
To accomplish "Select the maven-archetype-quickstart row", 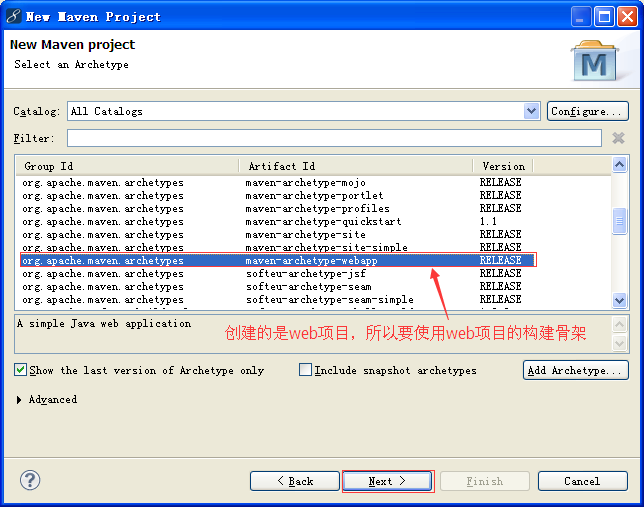I will coord(278,222).
